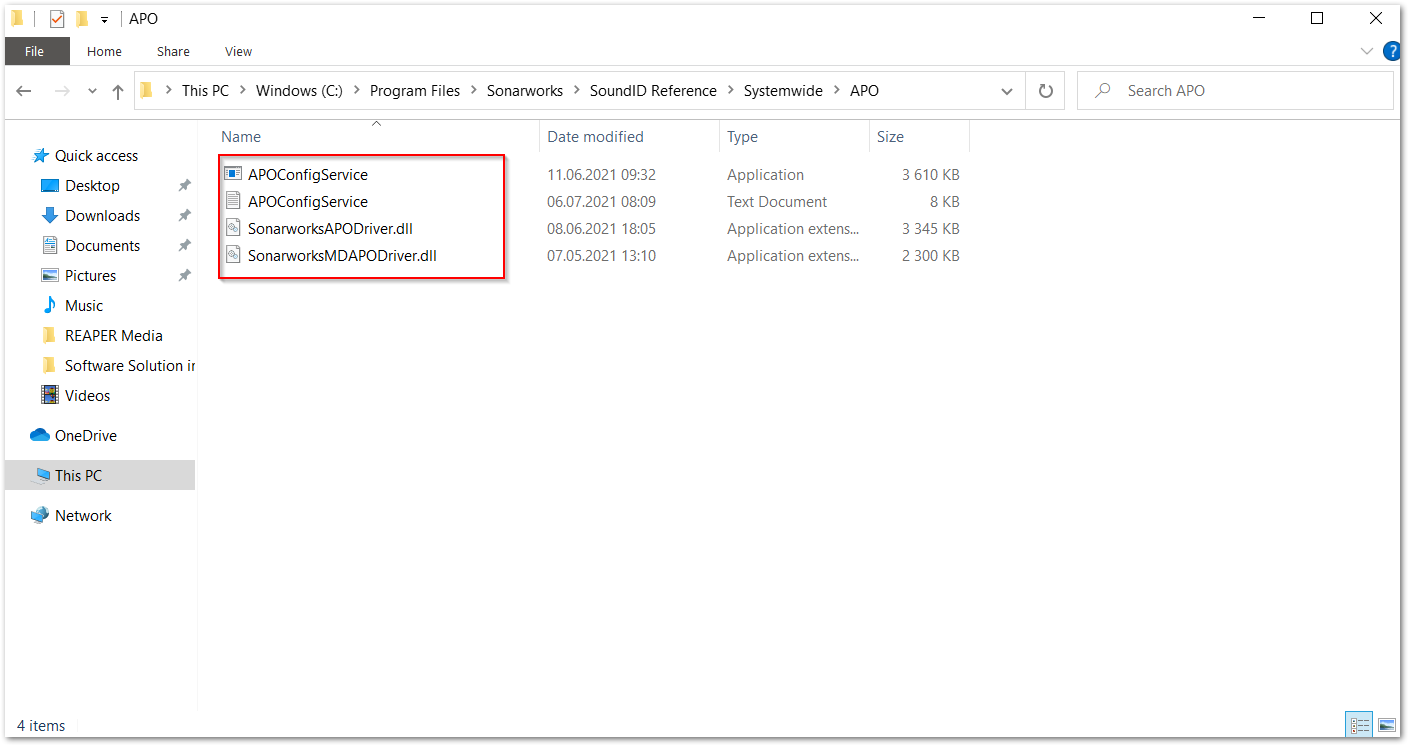Screen dimensions: 1409x746
Task: Open Desktop in navigation pane
Action: pos(92,186)
